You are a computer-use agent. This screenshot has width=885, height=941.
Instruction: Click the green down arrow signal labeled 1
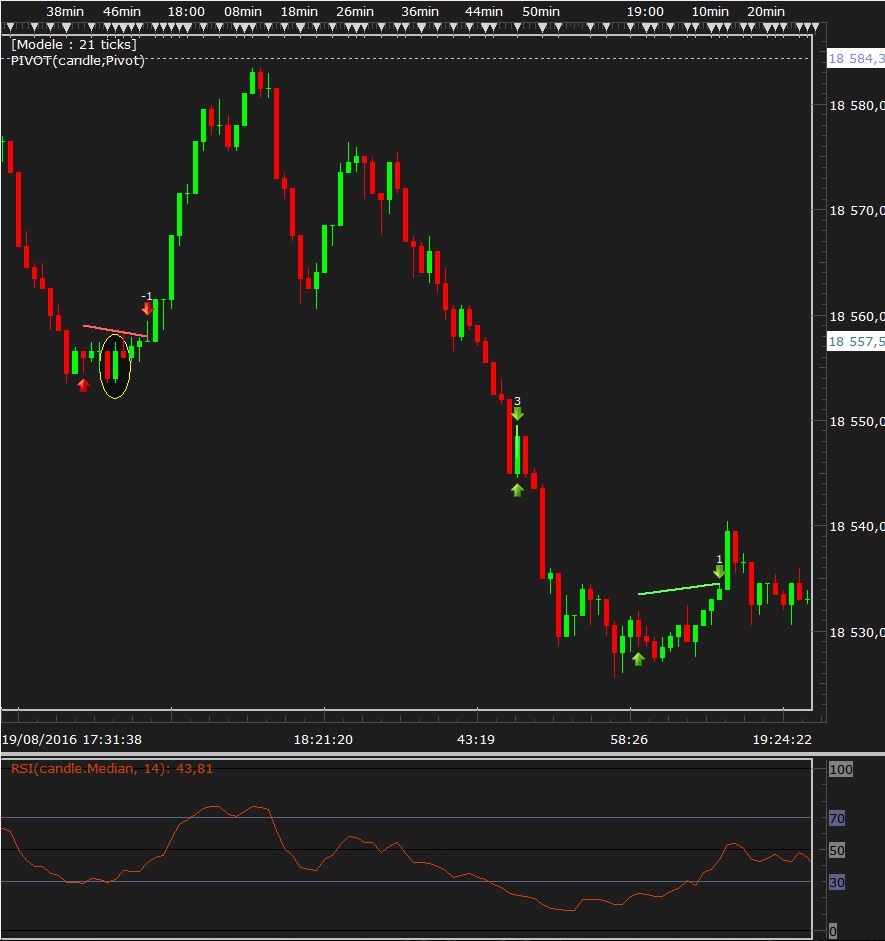(x=719, y=571)
